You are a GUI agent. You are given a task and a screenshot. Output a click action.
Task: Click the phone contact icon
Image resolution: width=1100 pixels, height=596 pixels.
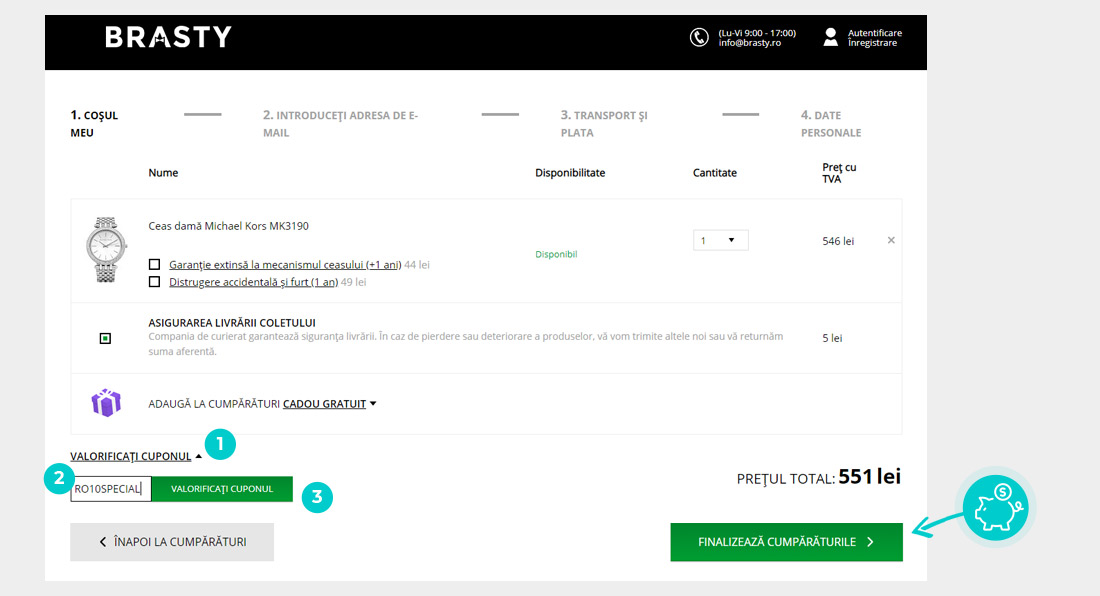[699, 37]
